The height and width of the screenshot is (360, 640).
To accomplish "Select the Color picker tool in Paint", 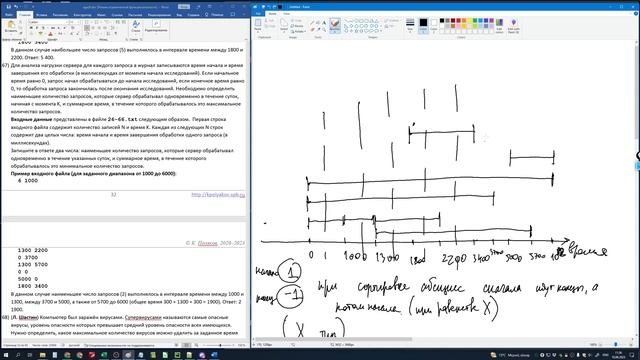I will [x=318, y=29].
